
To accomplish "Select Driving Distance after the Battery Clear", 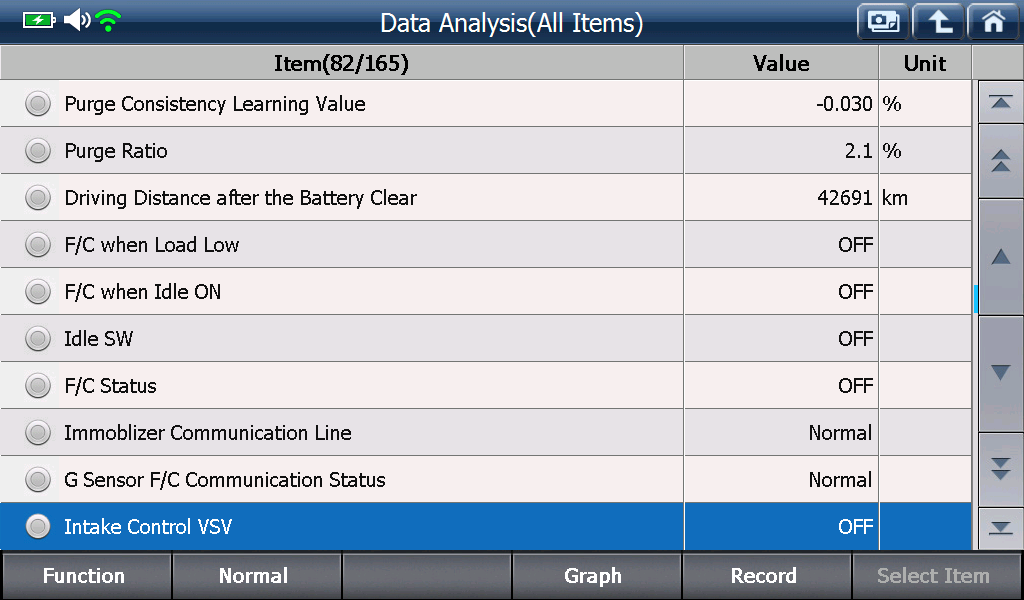I will (x=485, y=198).
